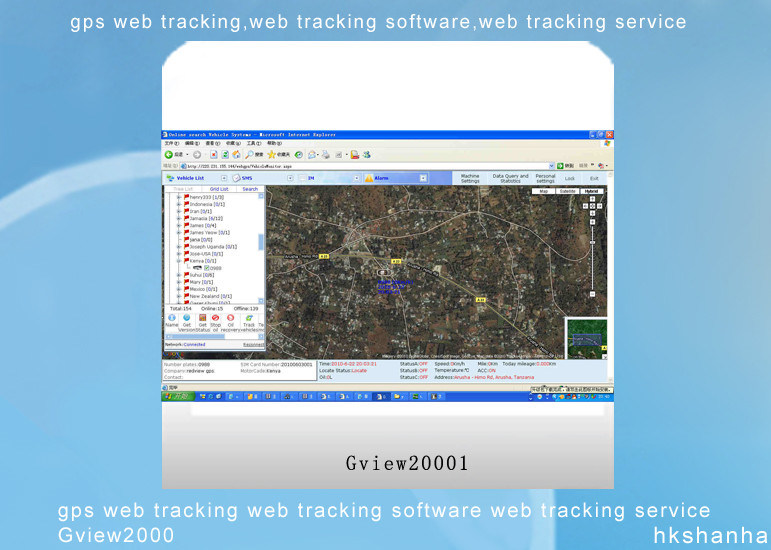The image size is (771, 550).
Task: Click the Oil recovery command icon
Action: tap(230, 318)
